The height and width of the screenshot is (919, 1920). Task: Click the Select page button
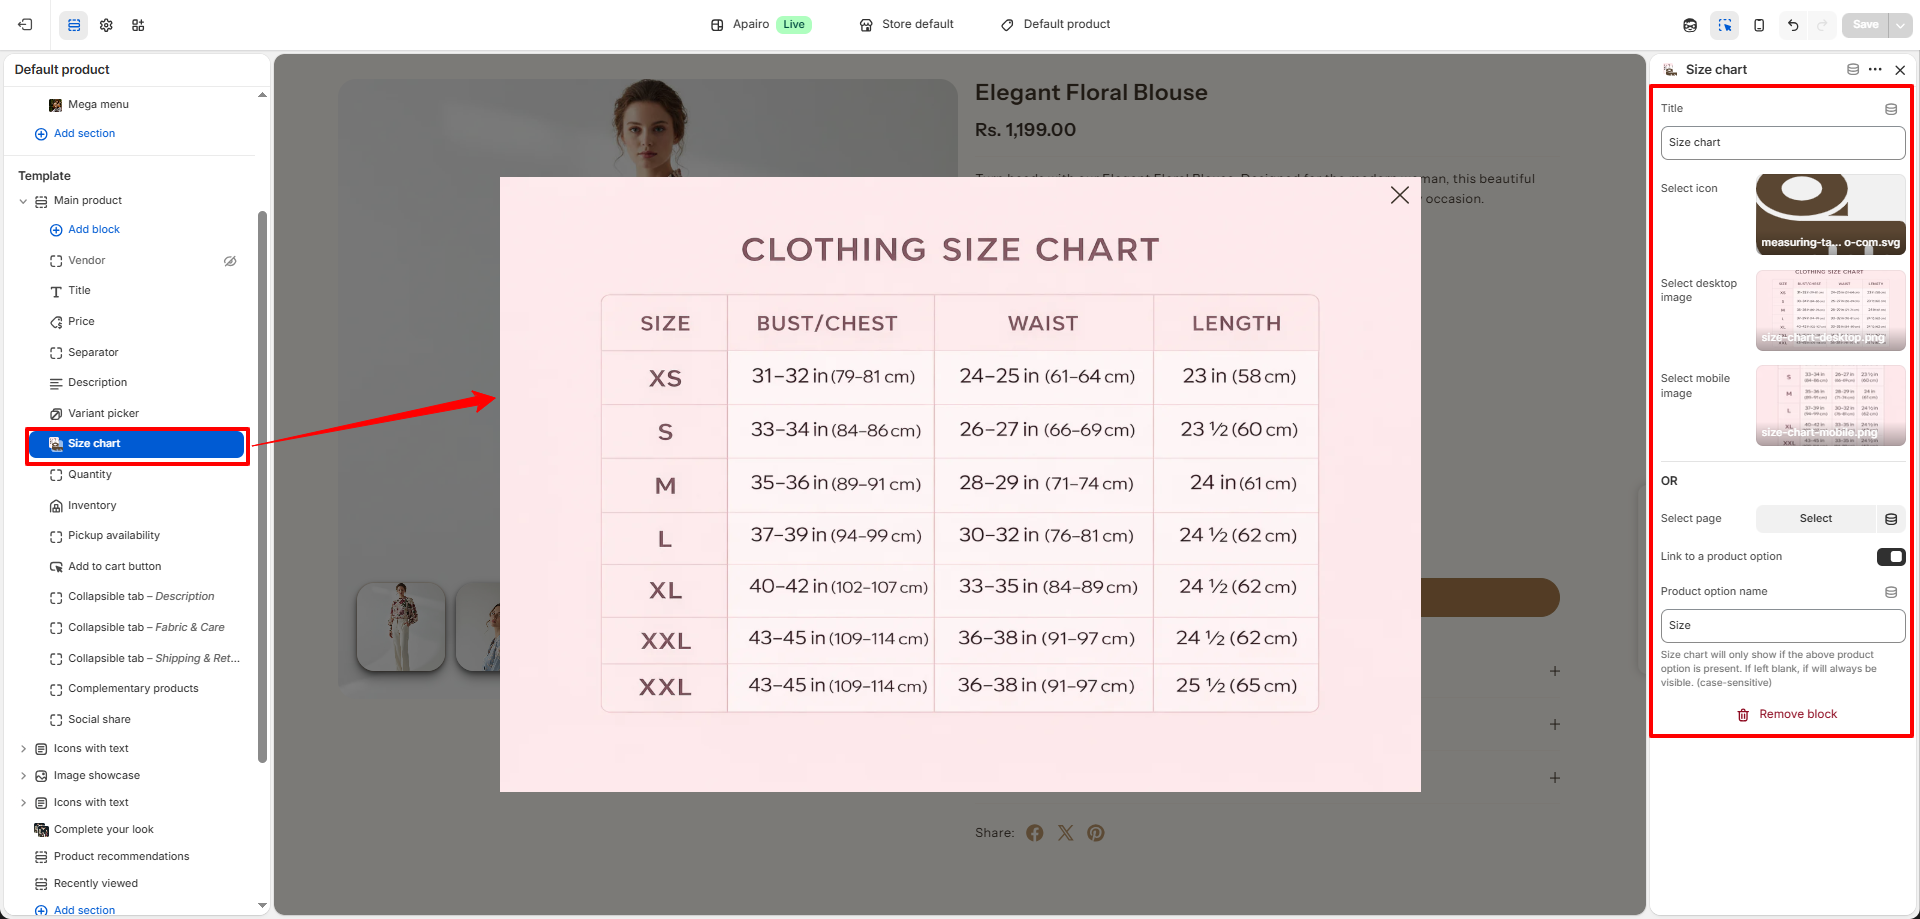pos(1816,519)
